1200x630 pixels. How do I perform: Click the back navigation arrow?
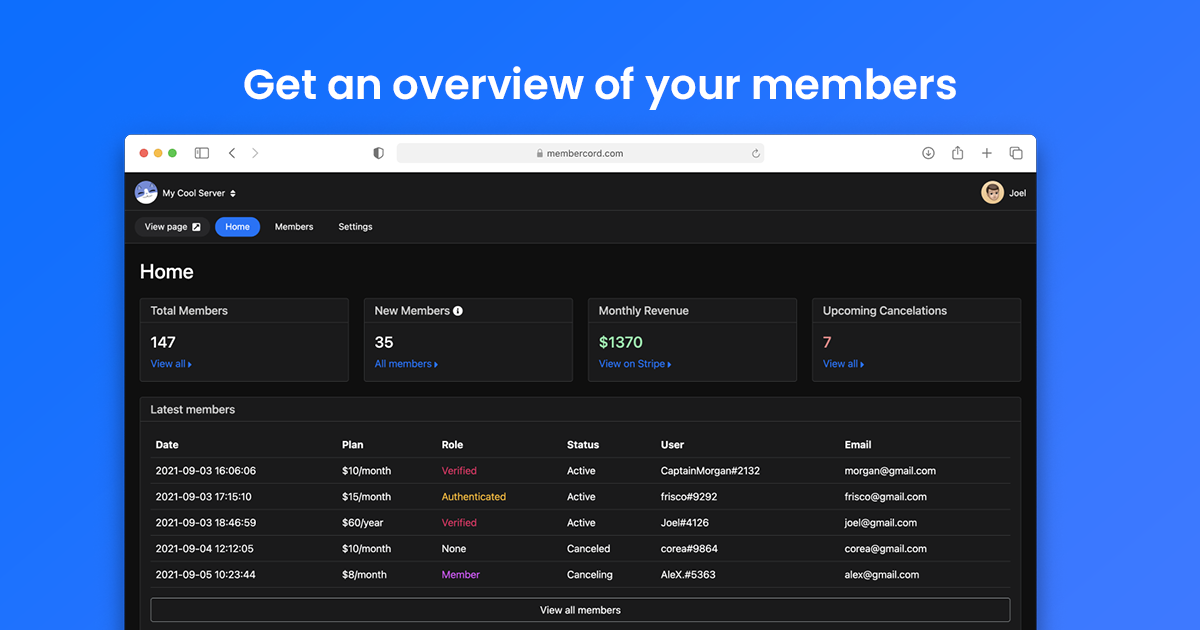tap(232, 153)
